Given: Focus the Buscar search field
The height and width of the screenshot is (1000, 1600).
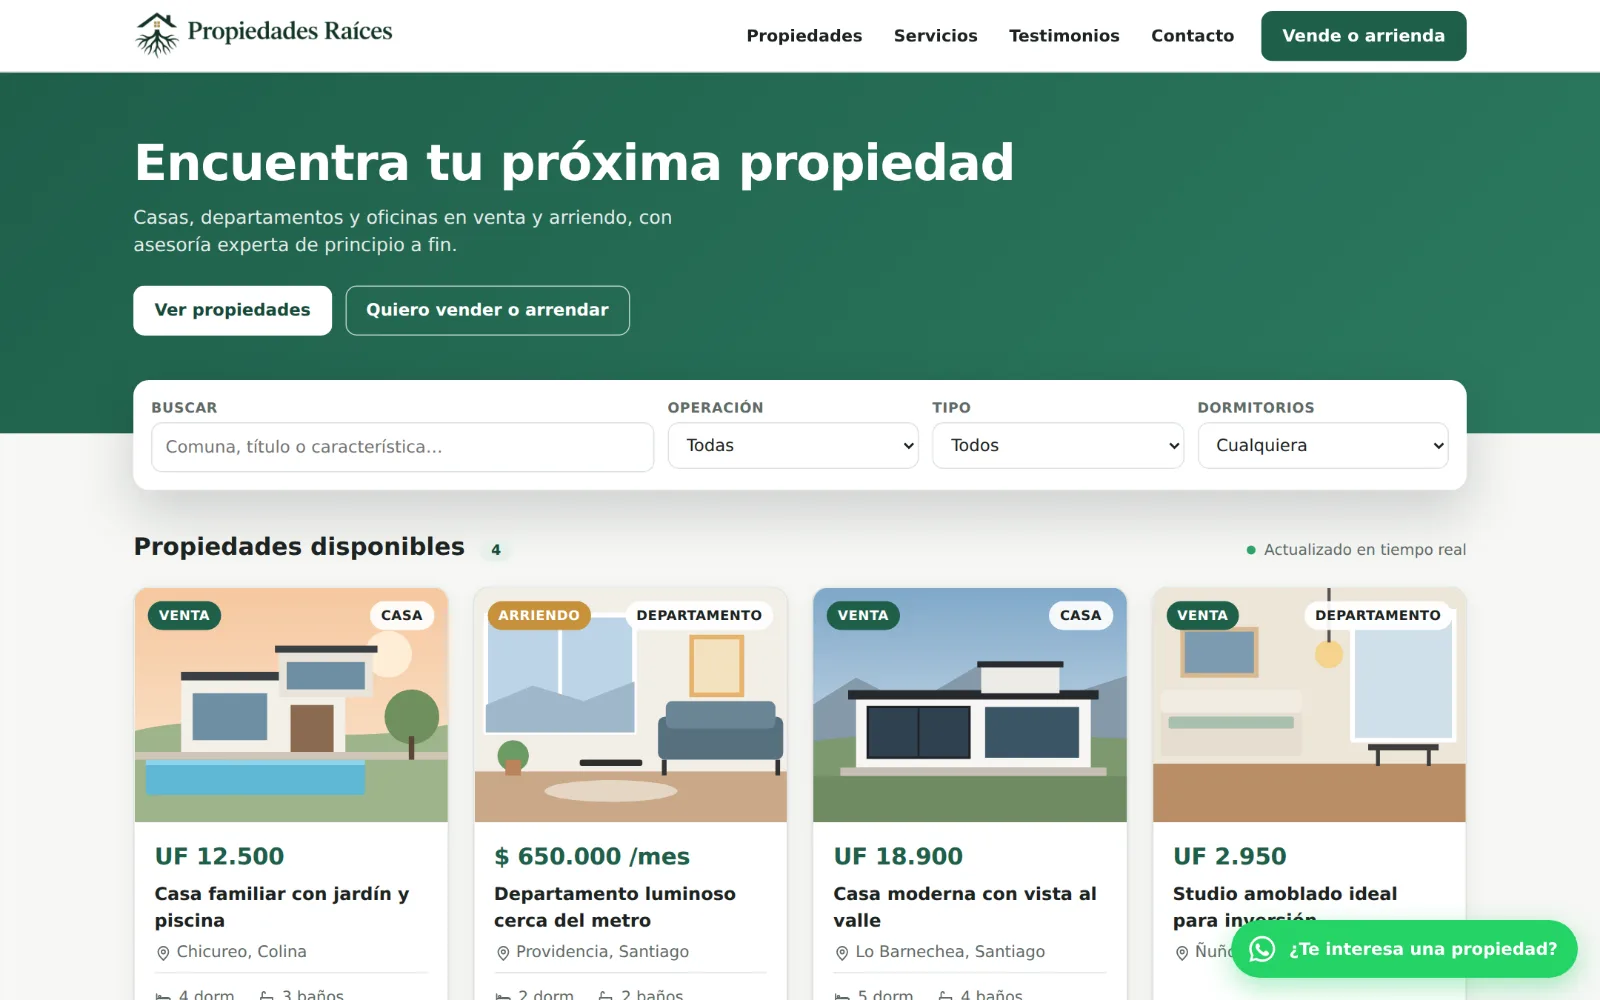Looking at the screenshot, I should click(402, 447).
